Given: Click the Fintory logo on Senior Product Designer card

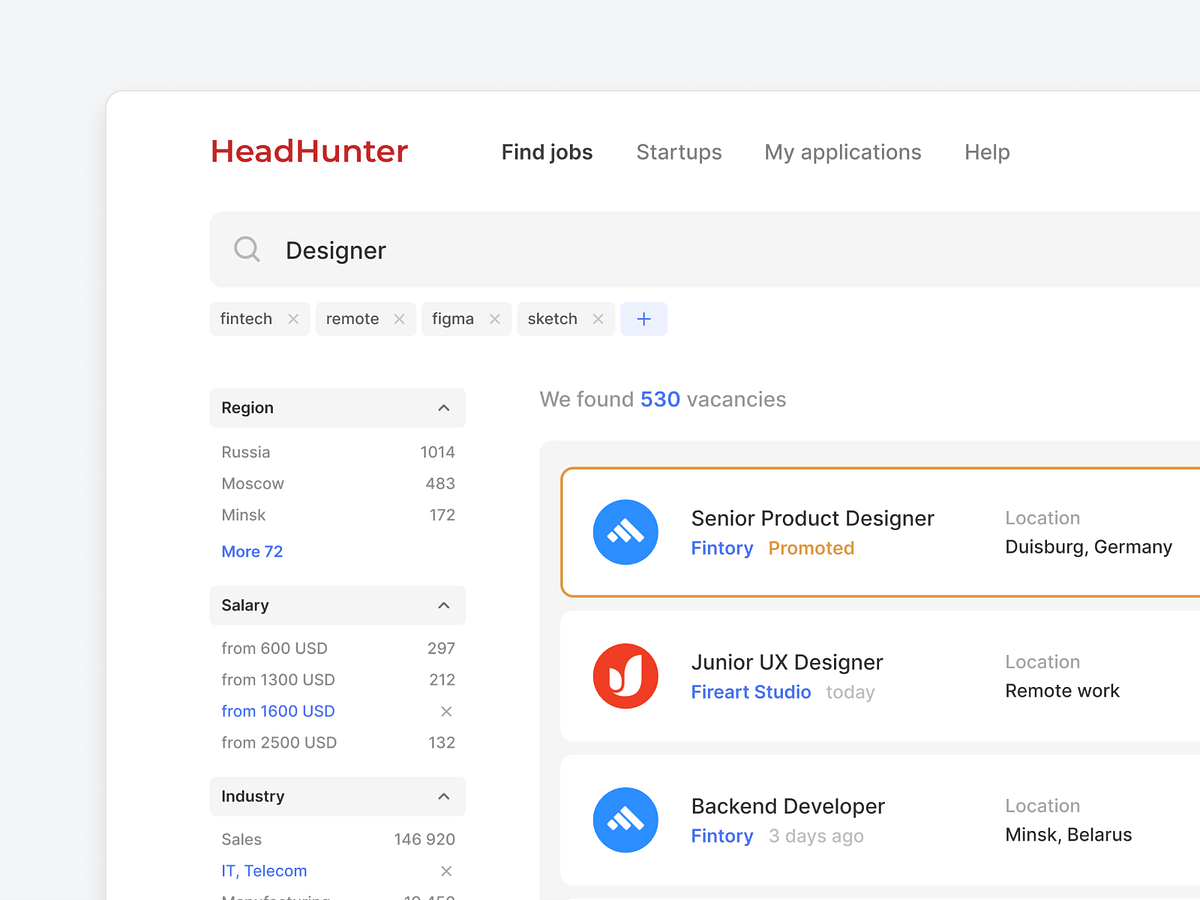Looking at the screenshot, I should pos(625,532).
